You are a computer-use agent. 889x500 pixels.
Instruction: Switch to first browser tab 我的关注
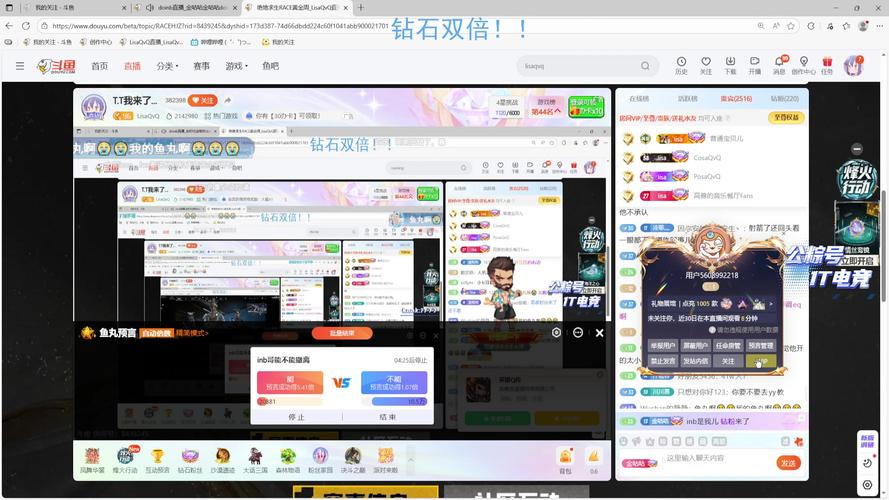pos(73,8)
